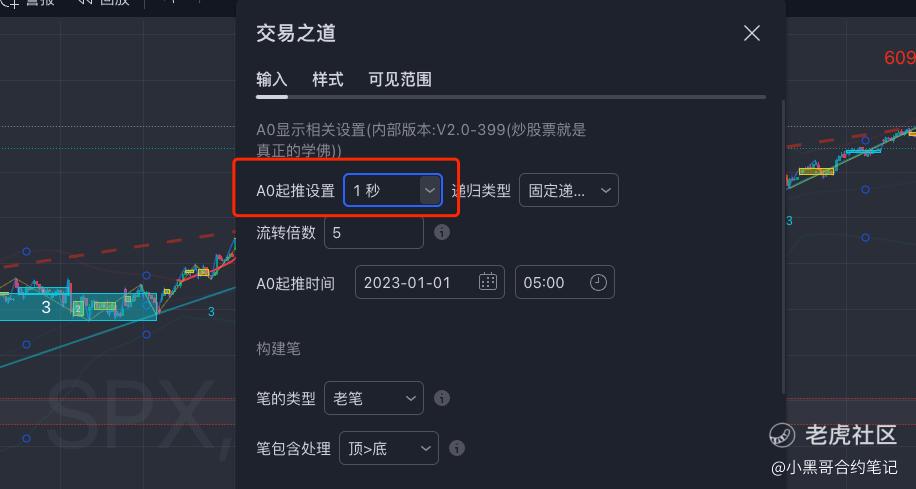Open clock time picker for 05:00

click(598, 283)
